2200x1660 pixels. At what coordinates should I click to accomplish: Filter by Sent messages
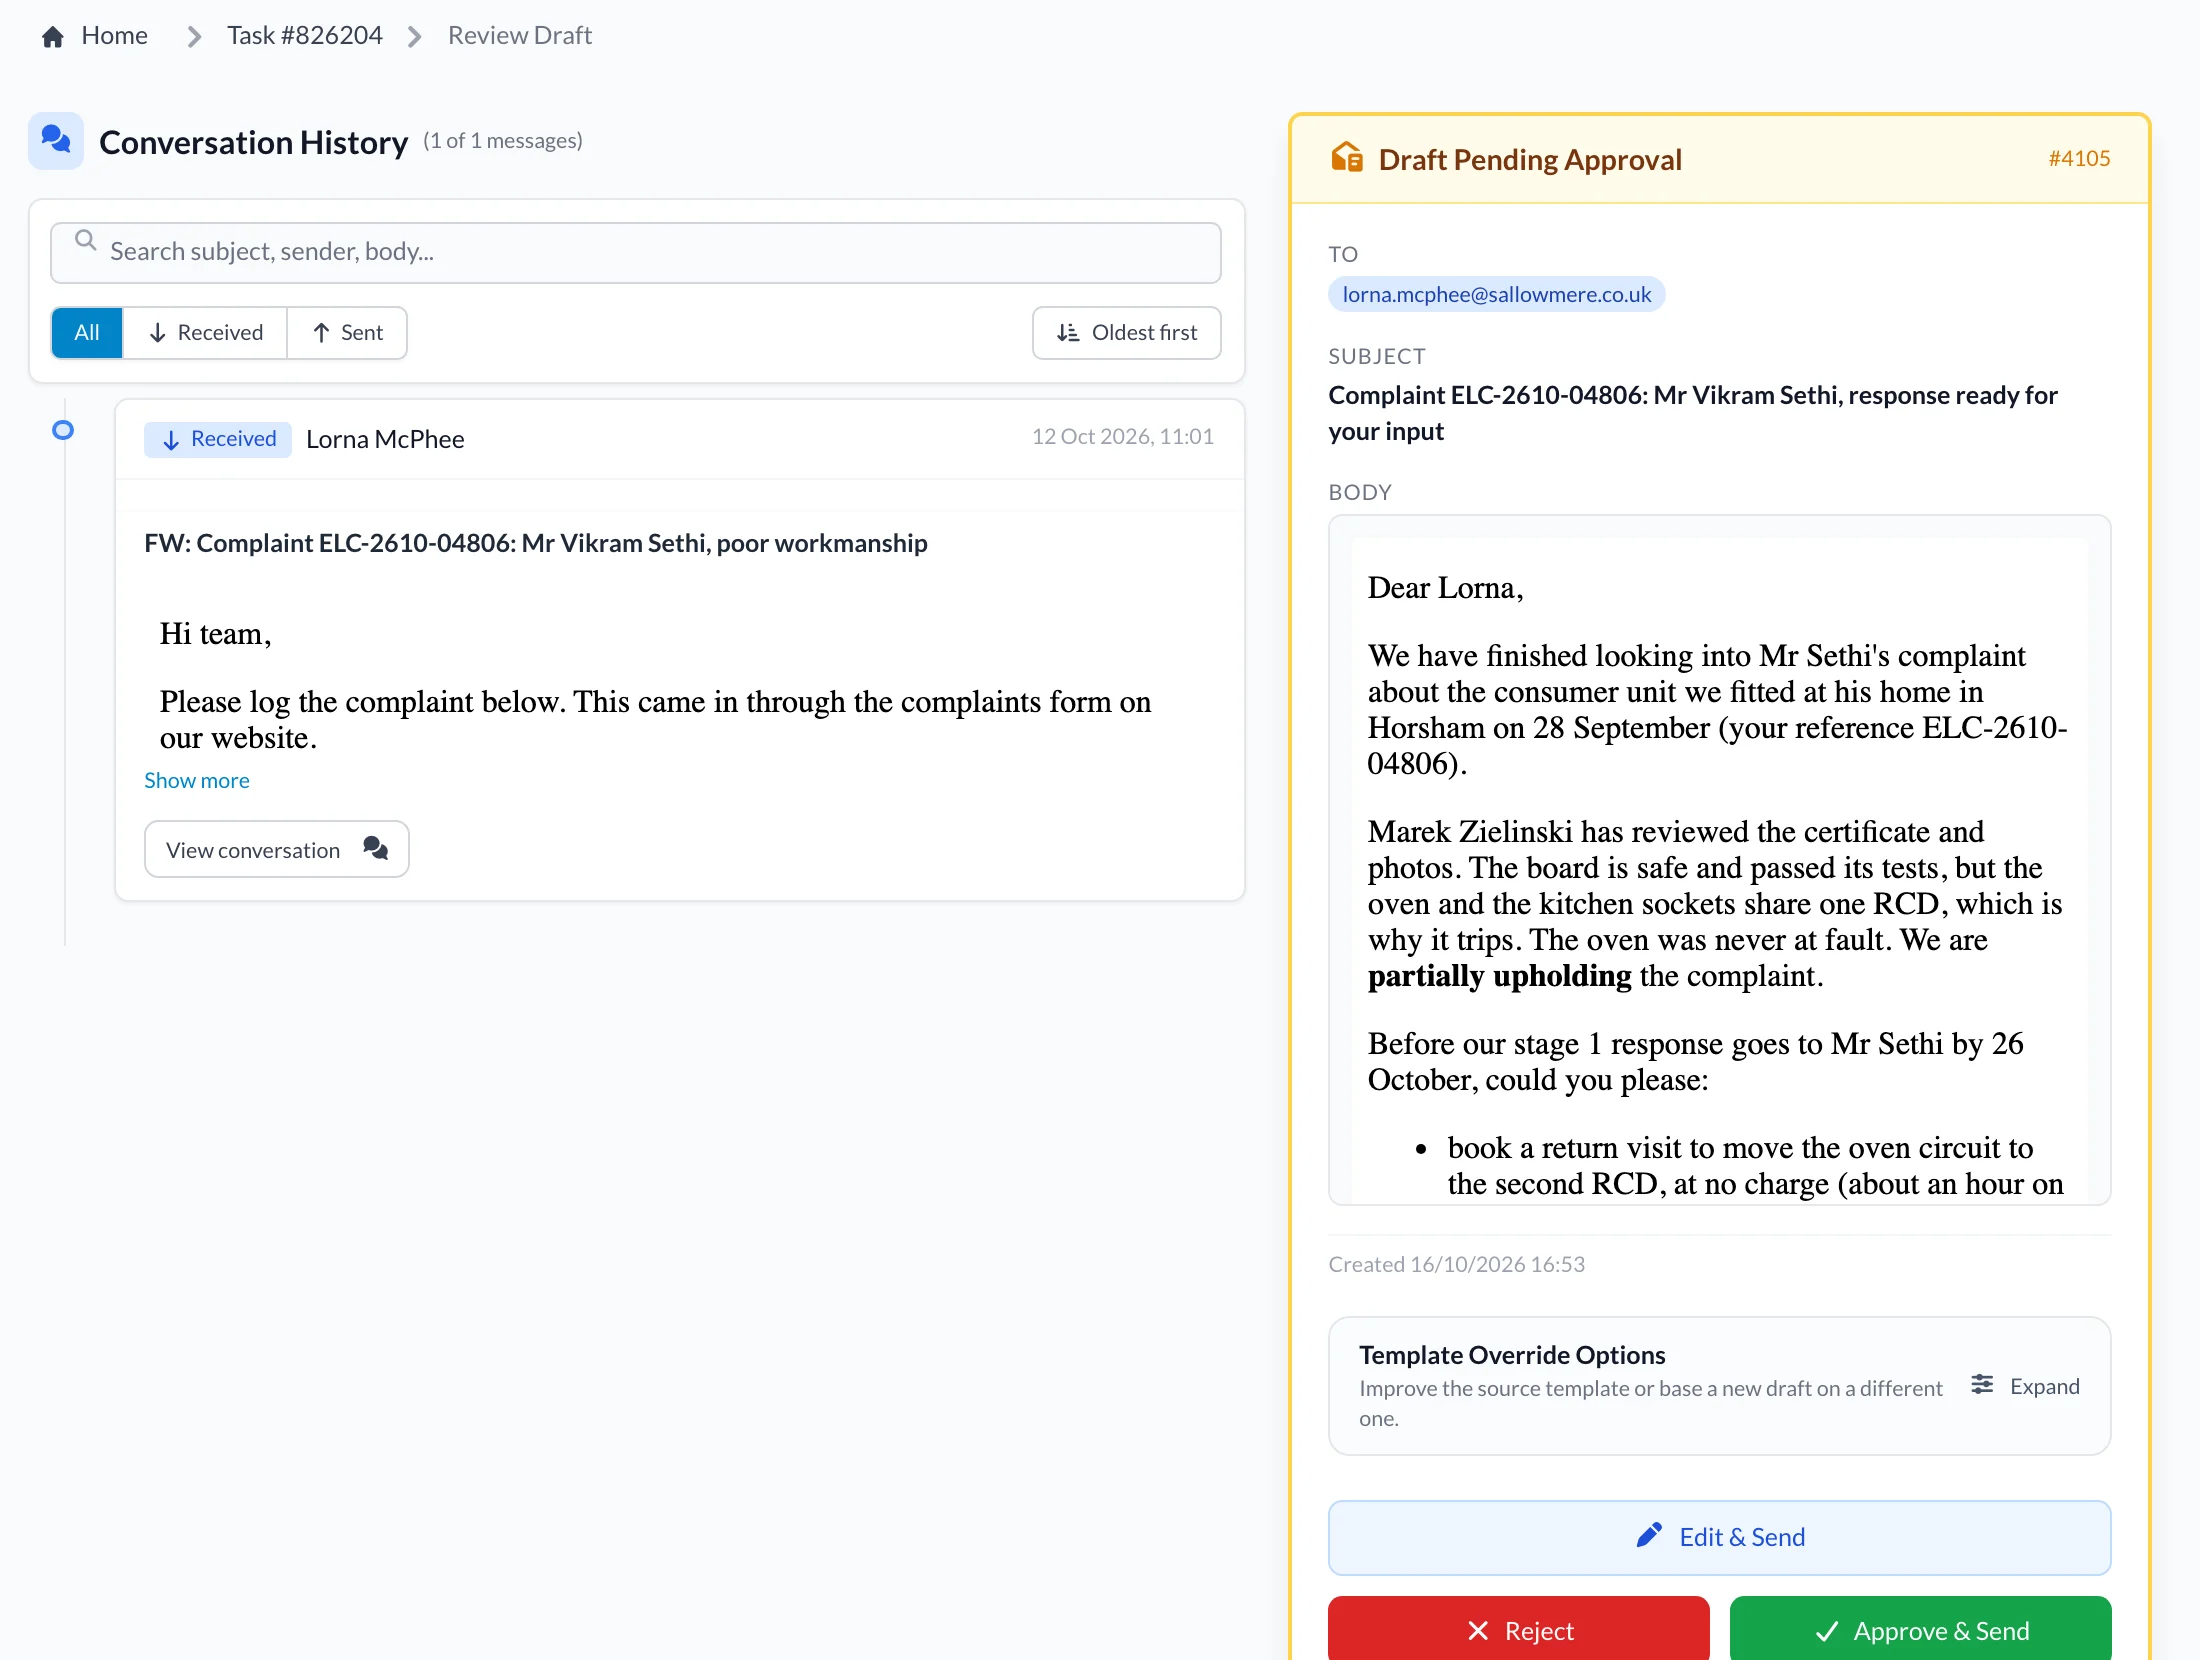[x=347, y=332]
